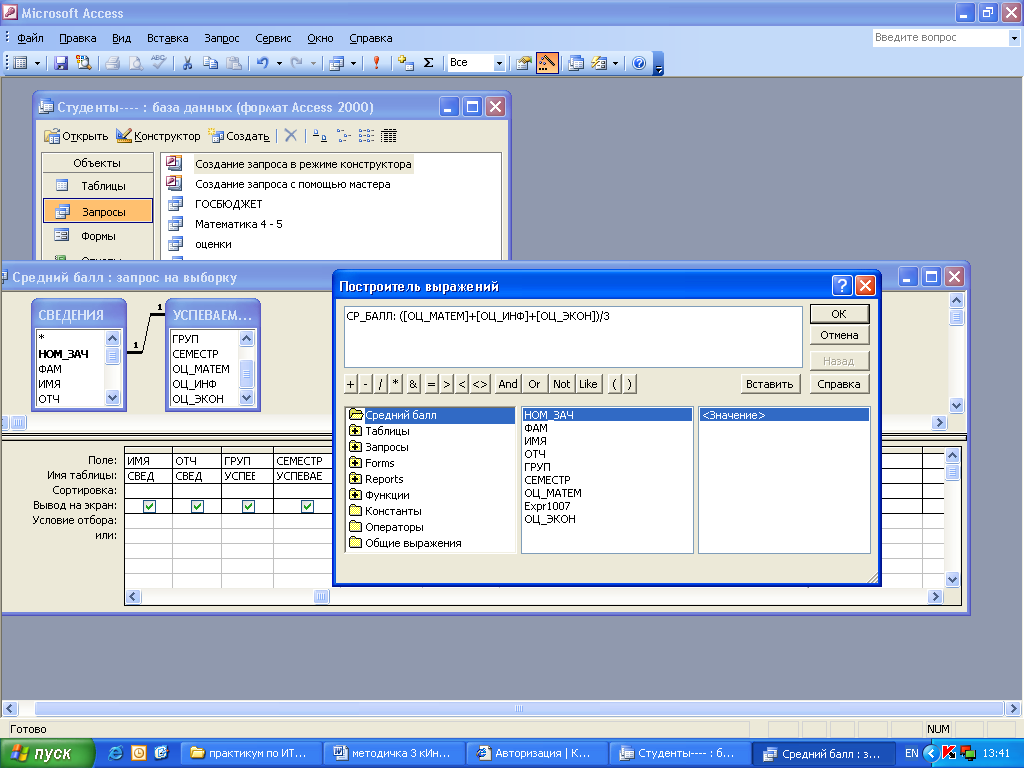Open the Файл menu
Screen dimensions: 1024x768
[x=30, y=38]
